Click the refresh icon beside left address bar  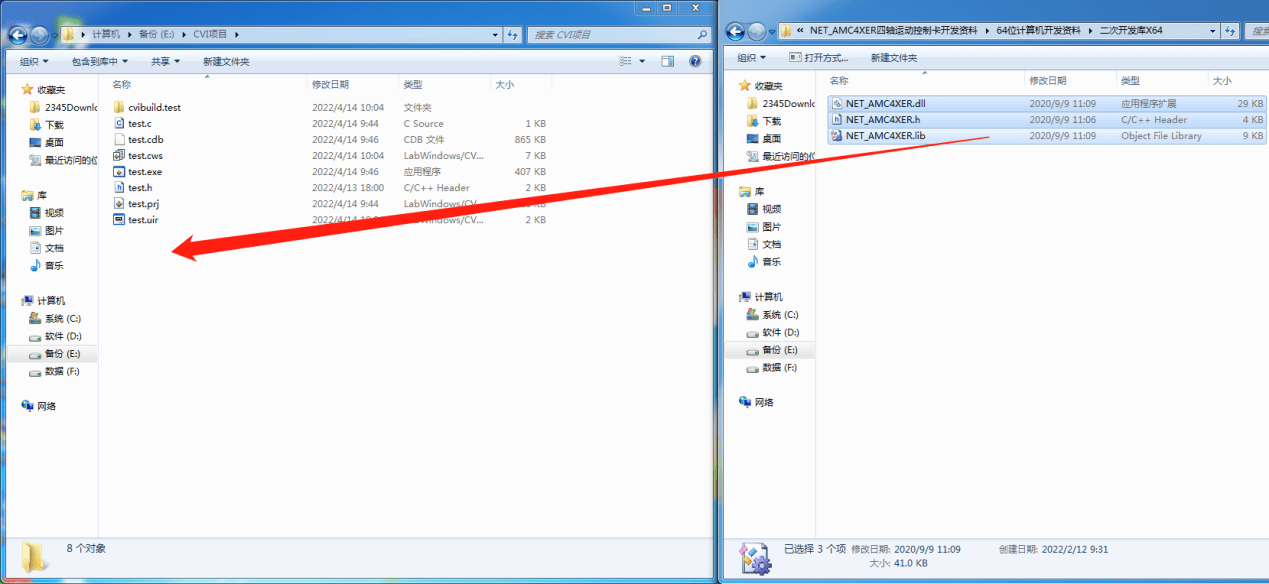(513, 34)
